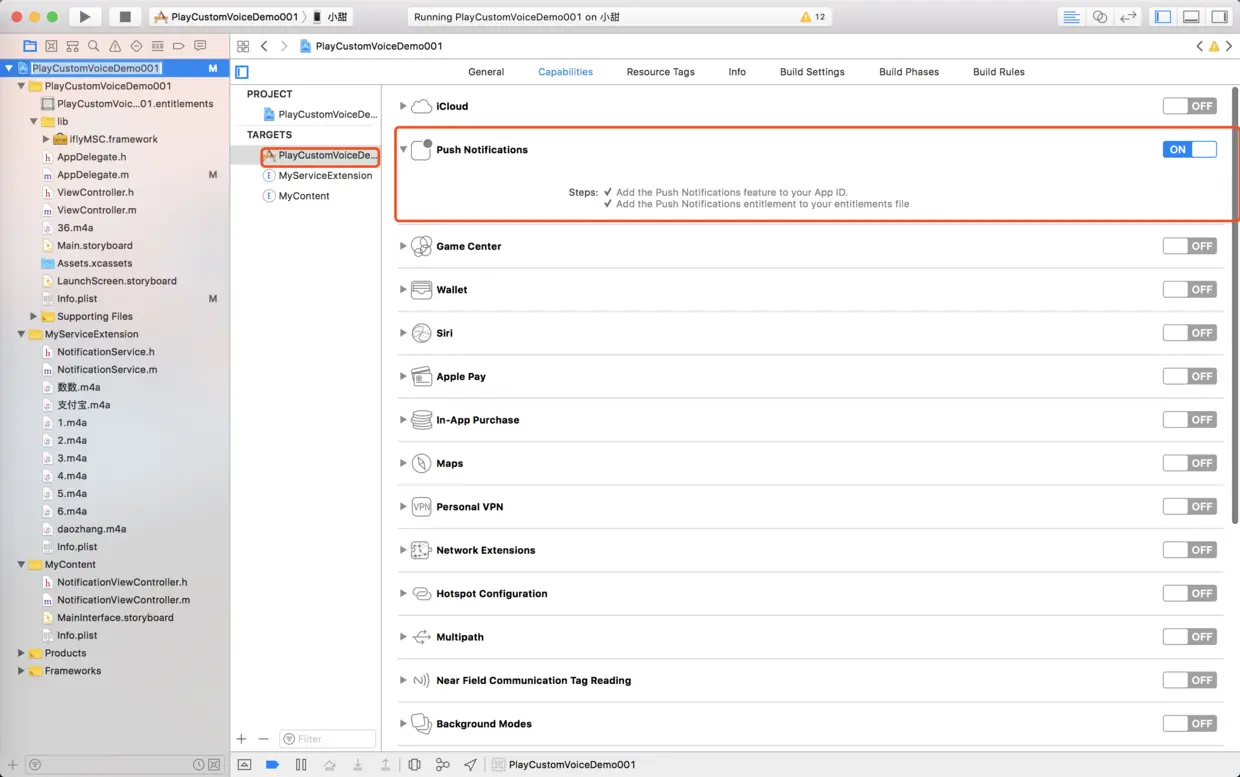Open the Issue navigator warning icon

[115, 46]
